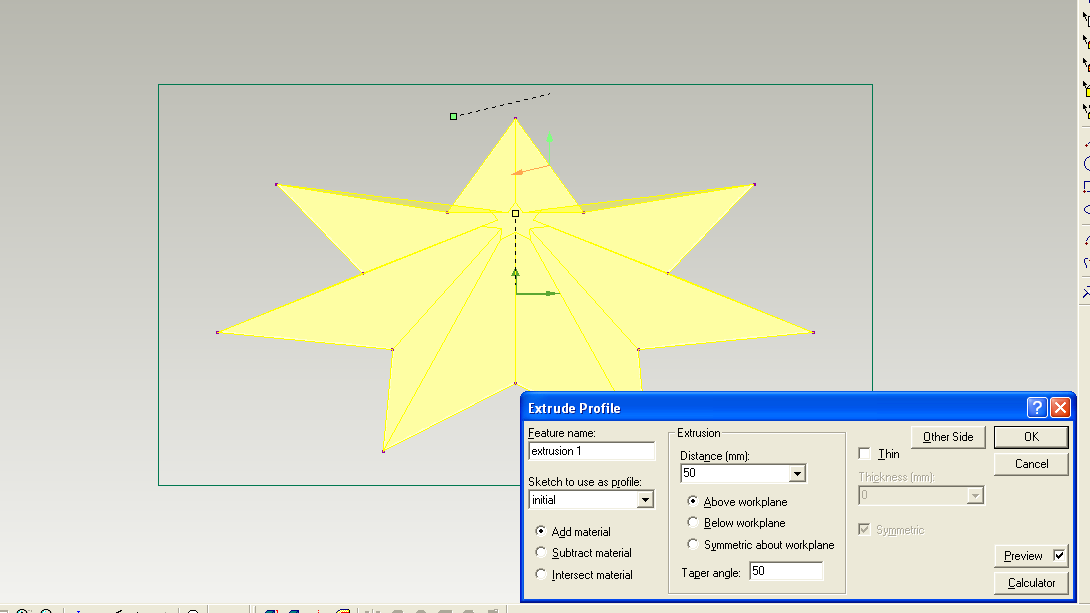1090x613 pixels.
Task: Choose Below workplane radio button
Action: [x=692, y=522]
